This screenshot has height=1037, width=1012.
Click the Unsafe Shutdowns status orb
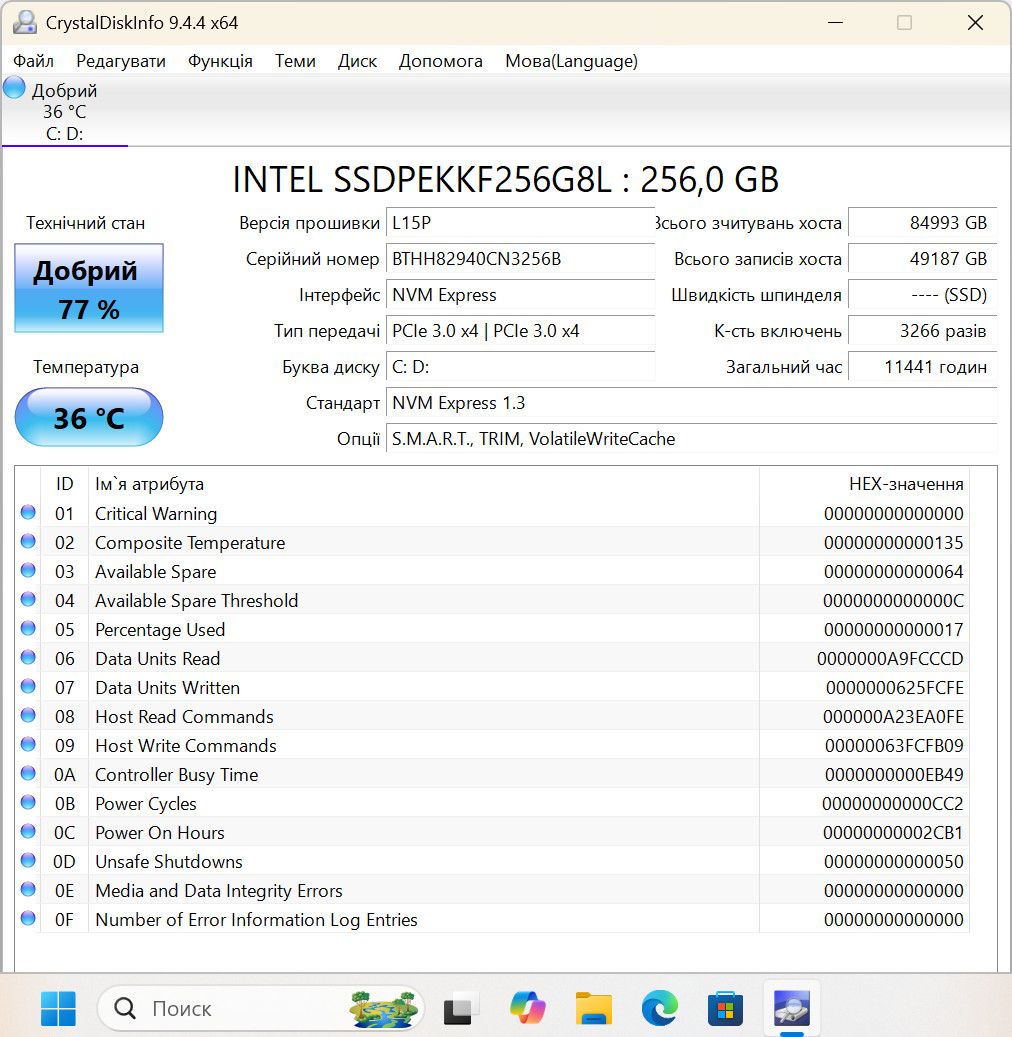coord(28,861)
